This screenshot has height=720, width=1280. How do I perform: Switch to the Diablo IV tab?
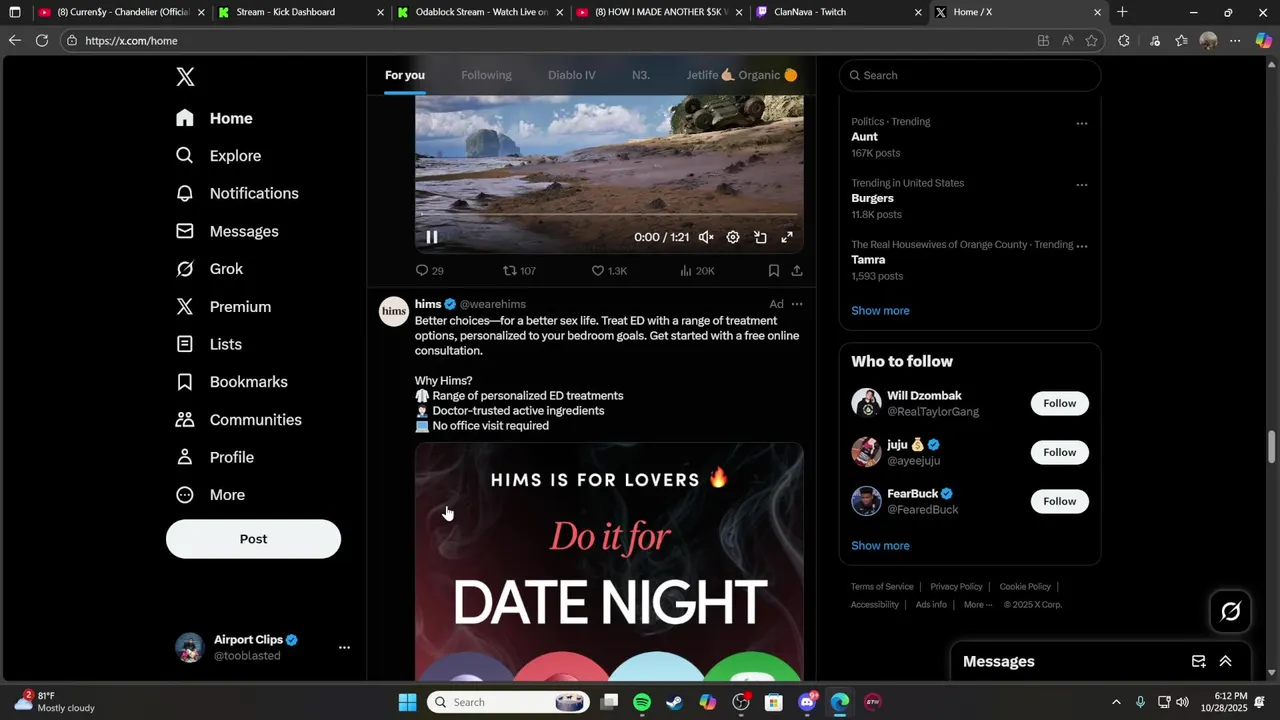pos(571,75)
